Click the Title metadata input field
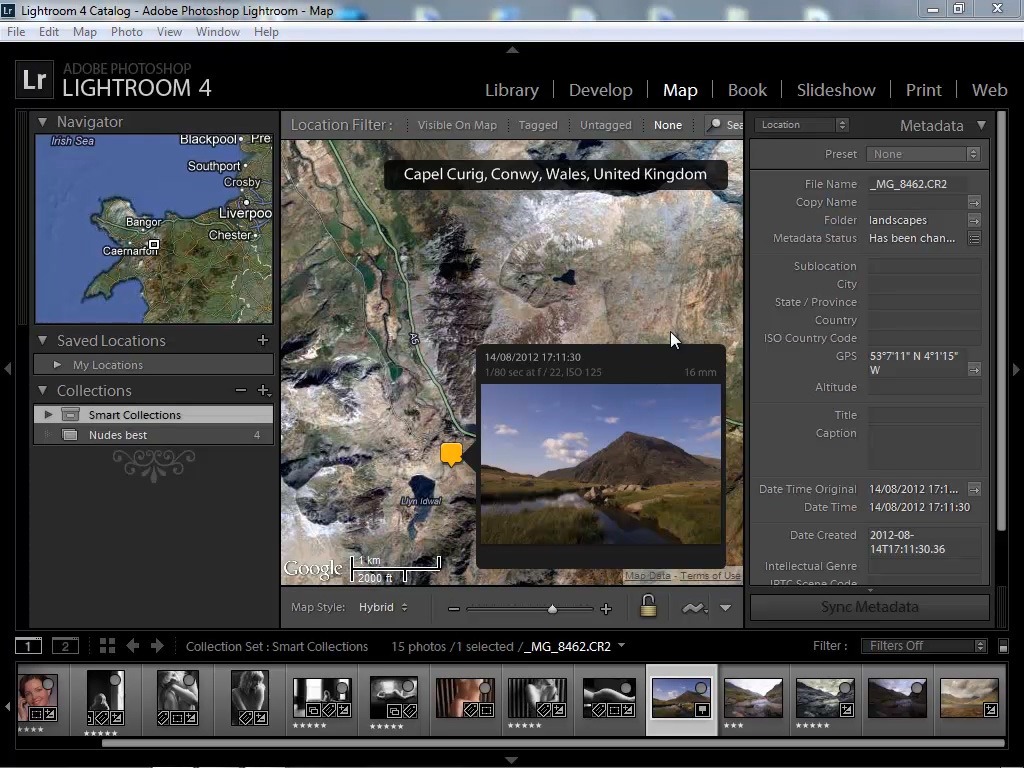The width and height of the screenshot is (1024, 768). (x=924, y=415)
